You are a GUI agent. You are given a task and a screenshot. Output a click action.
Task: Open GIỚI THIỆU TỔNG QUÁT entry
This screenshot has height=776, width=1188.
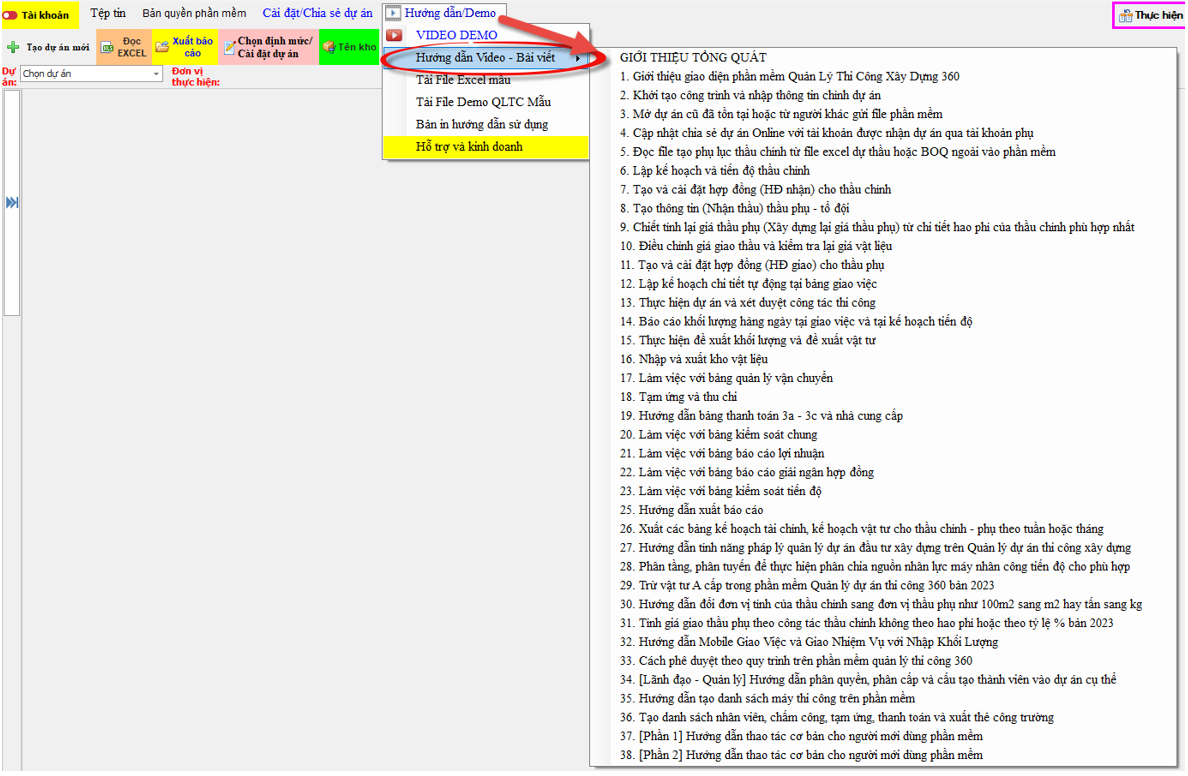(x=692, y=58)
